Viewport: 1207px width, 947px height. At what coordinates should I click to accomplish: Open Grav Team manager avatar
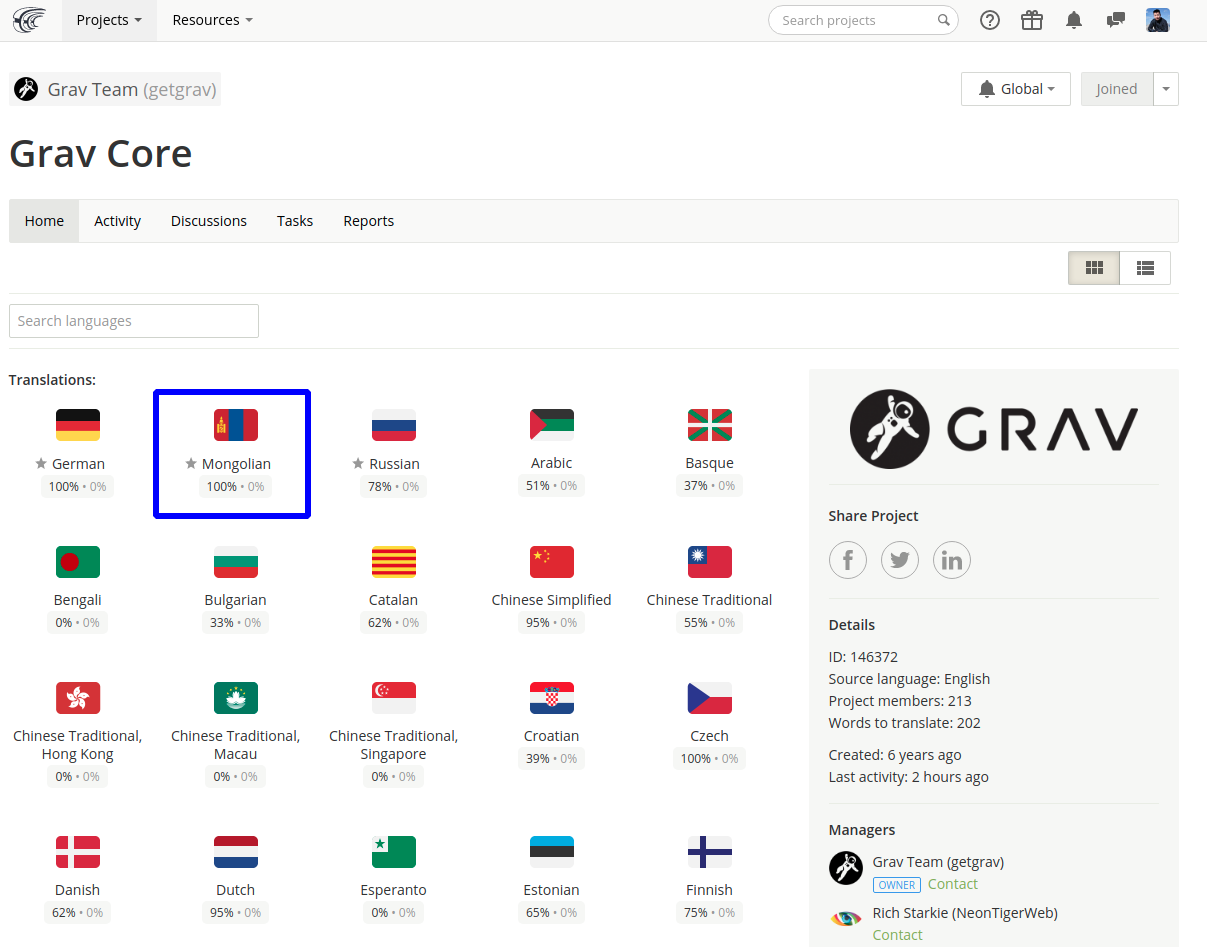click(846, 868)
